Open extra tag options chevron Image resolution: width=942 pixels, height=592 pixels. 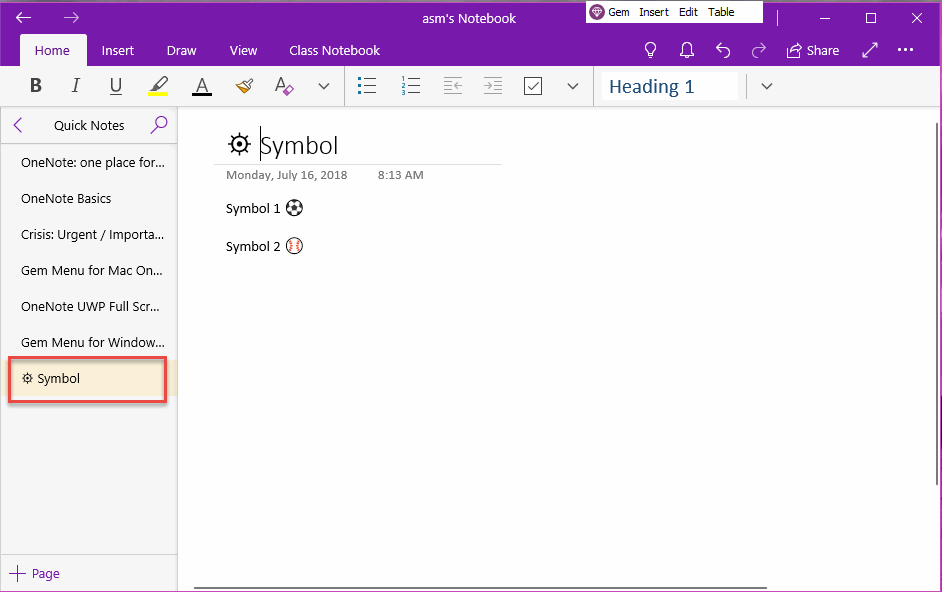pos(572,86)
